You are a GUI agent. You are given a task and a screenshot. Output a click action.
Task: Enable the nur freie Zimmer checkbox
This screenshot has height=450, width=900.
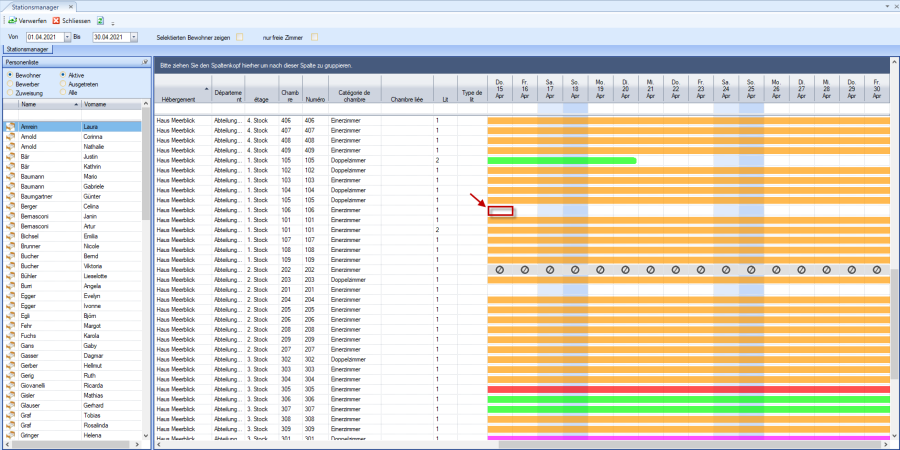(x=314, y=37)
